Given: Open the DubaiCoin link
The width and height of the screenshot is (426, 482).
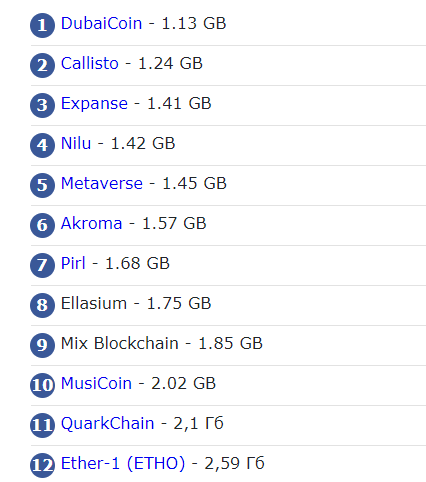Looking at the screenshot, I should pyautogui.click(x=101, y=24).
